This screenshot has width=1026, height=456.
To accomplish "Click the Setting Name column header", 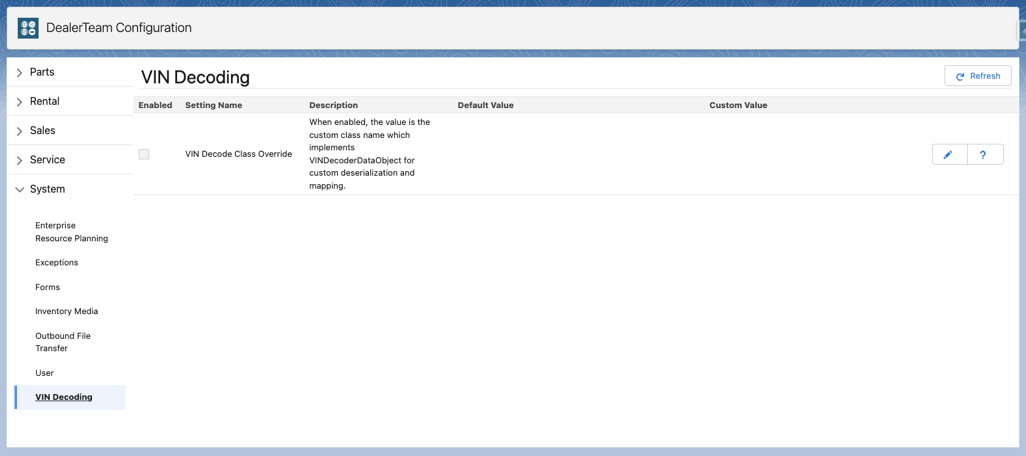I will pyautogui.click(x=213, y=105).
